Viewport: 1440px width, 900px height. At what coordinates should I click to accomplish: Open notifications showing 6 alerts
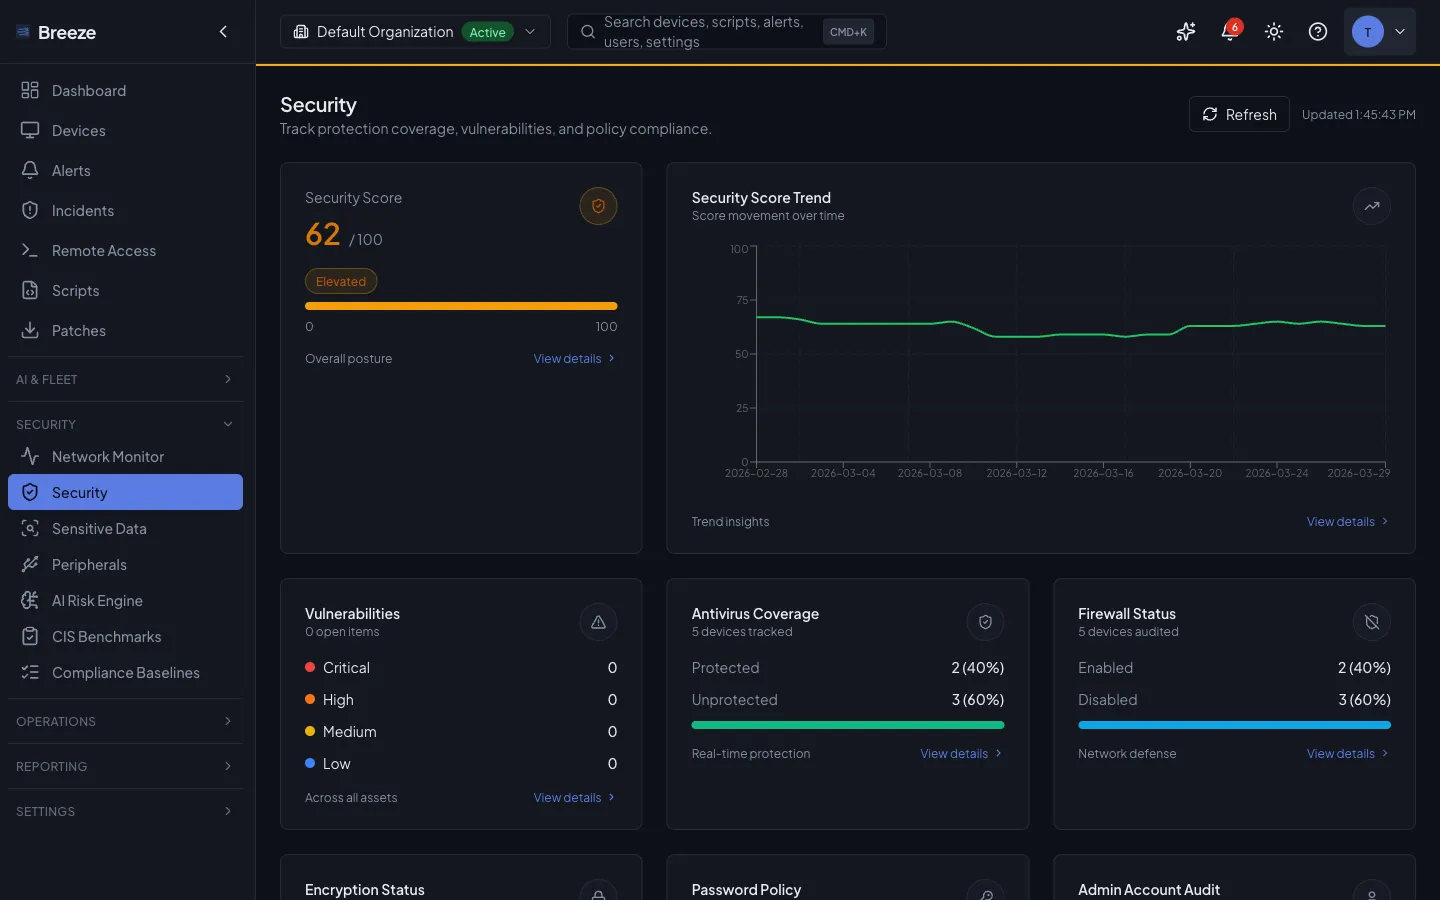point(1229,32)
